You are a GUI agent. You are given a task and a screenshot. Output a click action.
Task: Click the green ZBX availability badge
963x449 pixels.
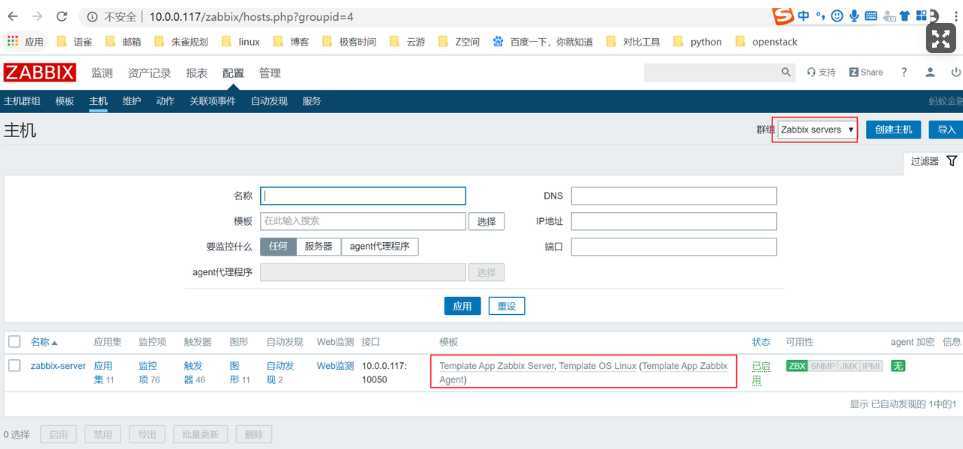click(797, 366)
